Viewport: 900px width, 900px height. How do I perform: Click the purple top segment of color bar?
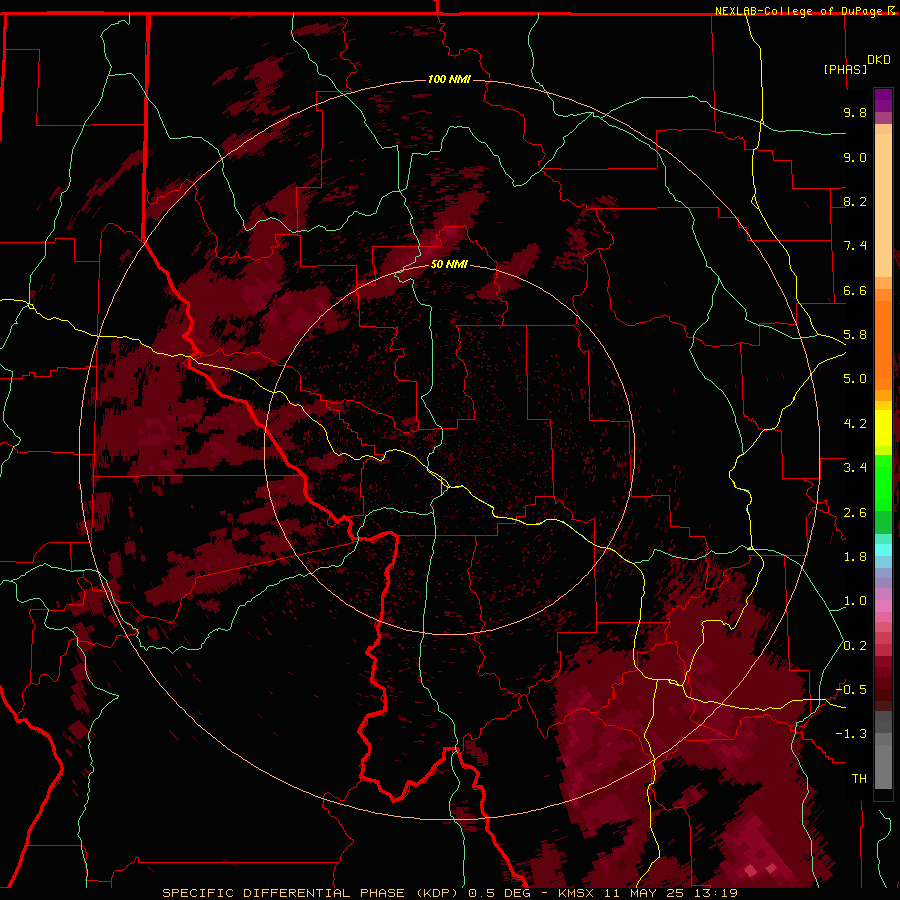pos(883,100)
